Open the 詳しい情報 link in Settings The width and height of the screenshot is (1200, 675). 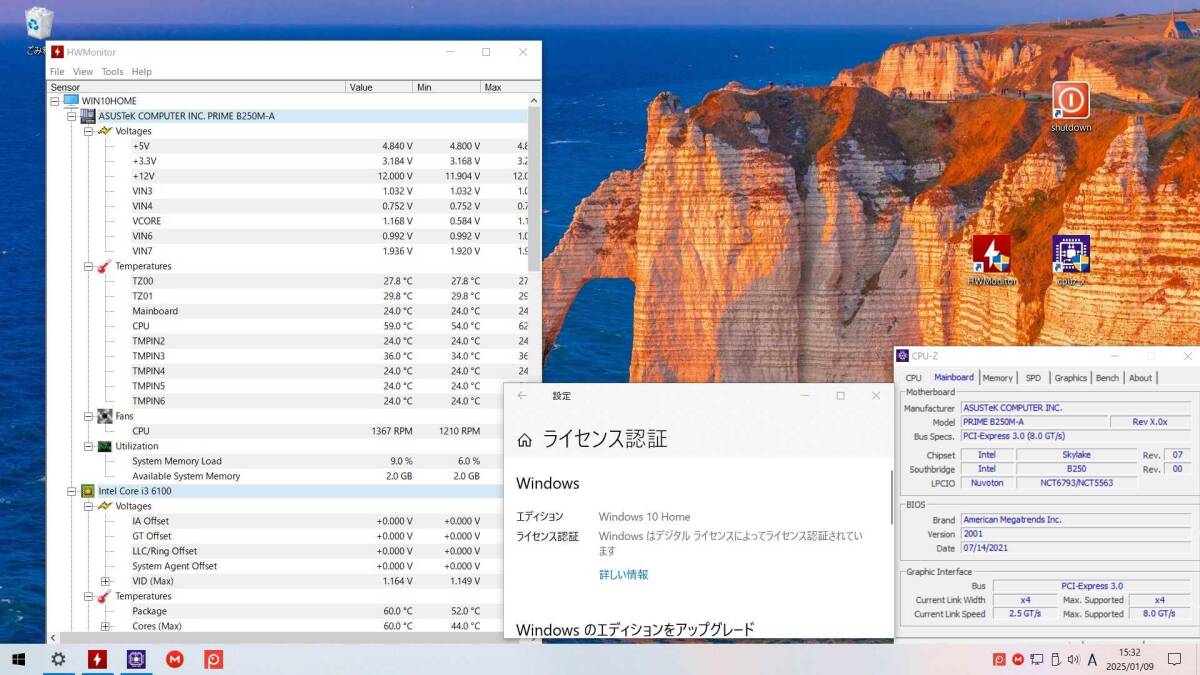623,575
